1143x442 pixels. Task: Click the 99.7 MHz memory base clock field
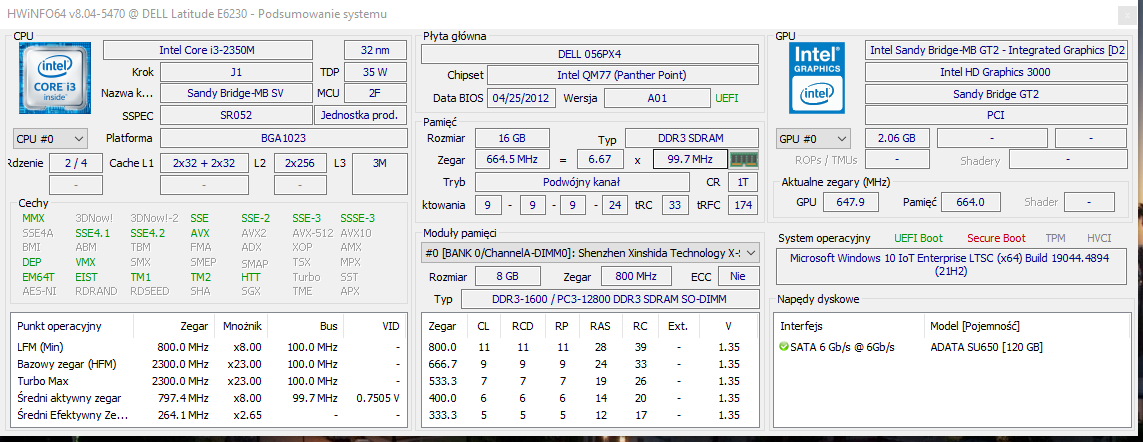click(x=689, y=159)
